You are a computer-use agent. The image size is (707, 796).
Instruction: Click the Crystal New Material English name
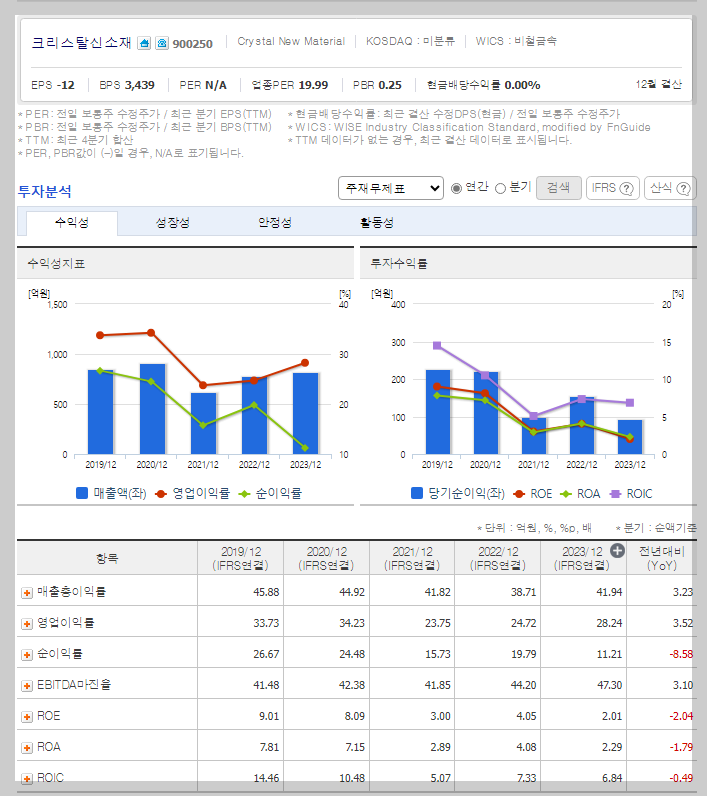(291, 41)
